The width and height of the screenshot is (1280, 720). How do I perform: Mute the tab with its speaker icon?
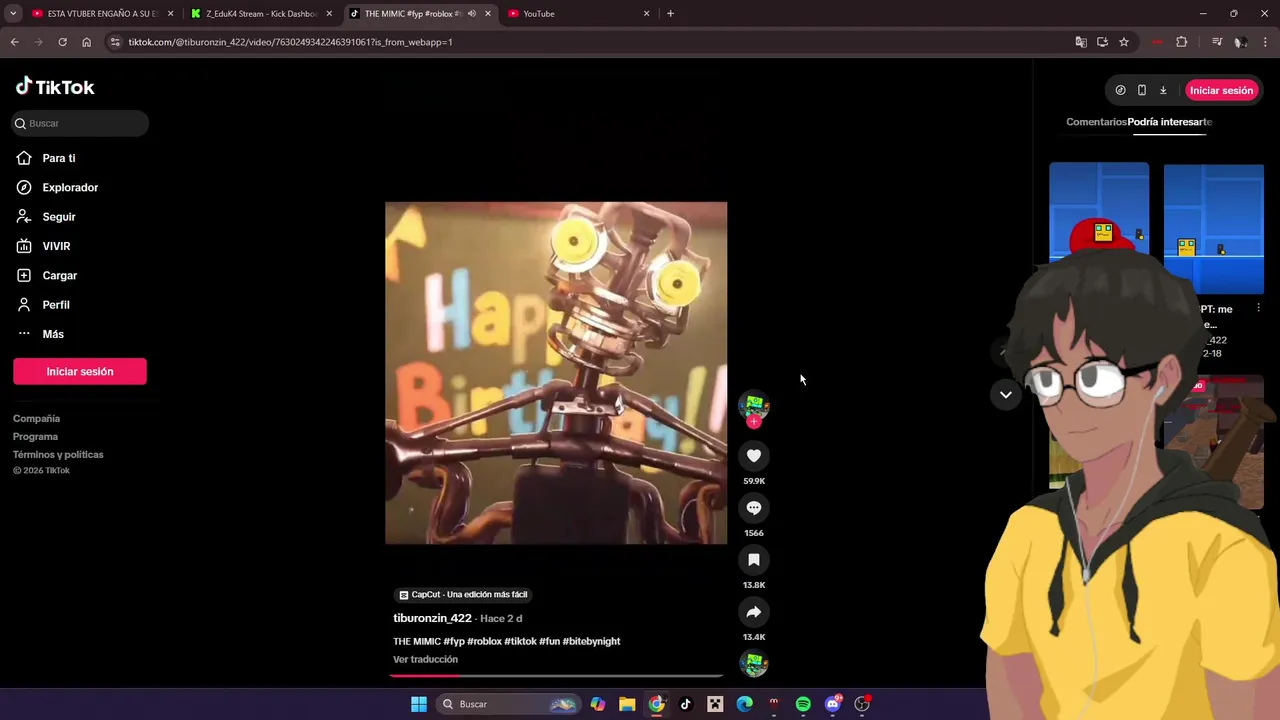pos(472,14)
